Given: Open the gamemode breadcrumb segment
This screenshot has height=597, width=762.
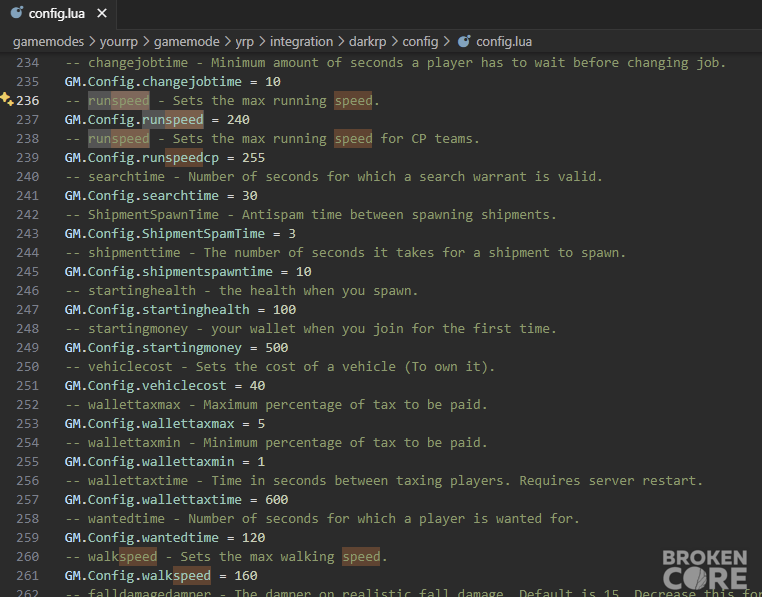Looking at the screenshot, I should [187, 42].
